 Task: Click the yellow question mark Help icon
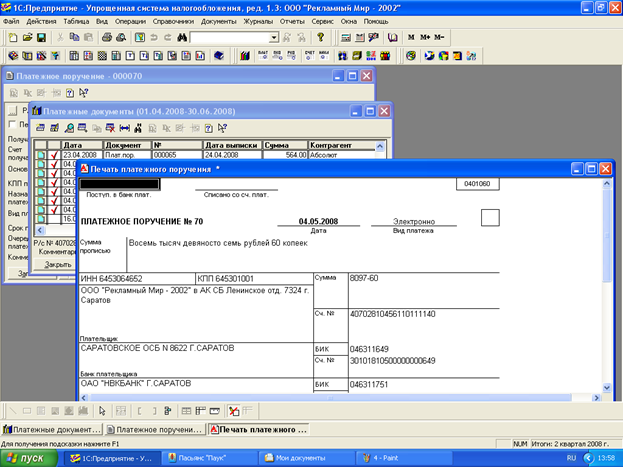(x=320, y=38)
